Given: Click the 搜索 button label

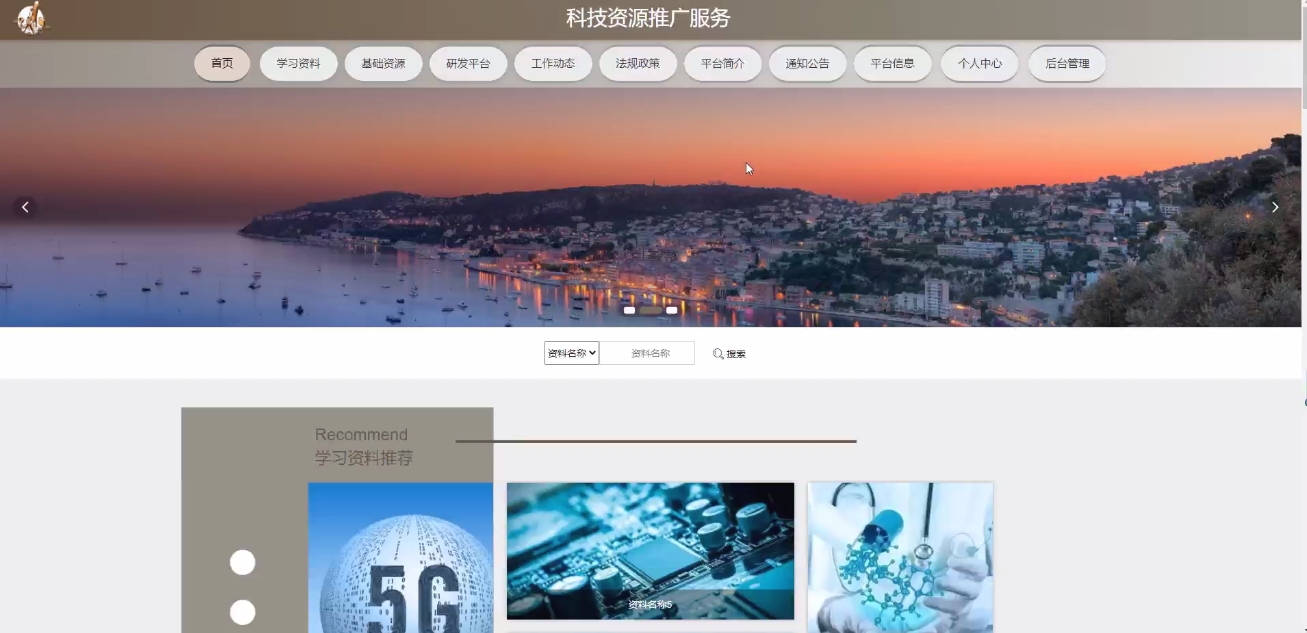Looking at the screenshot, I should pos(736,354).
